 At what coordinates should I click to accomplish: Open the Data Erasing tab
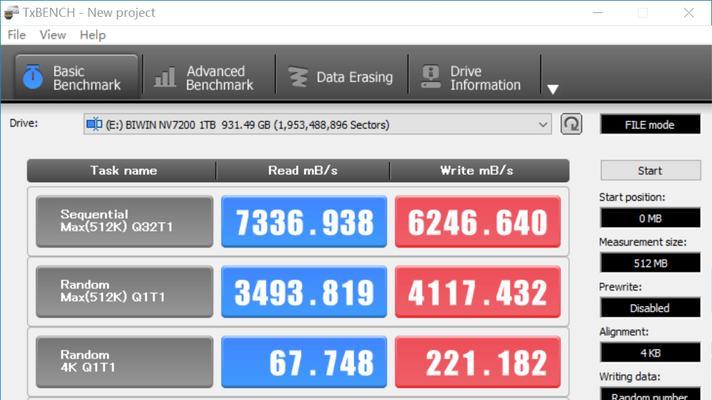[x=341, y=77]
